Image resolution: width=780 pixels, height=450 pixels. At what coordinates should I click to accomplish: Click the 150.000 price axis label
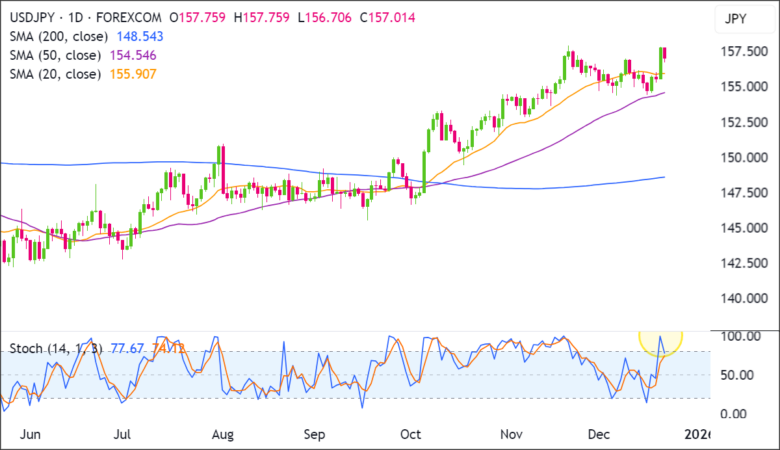[x=744, y=158]
